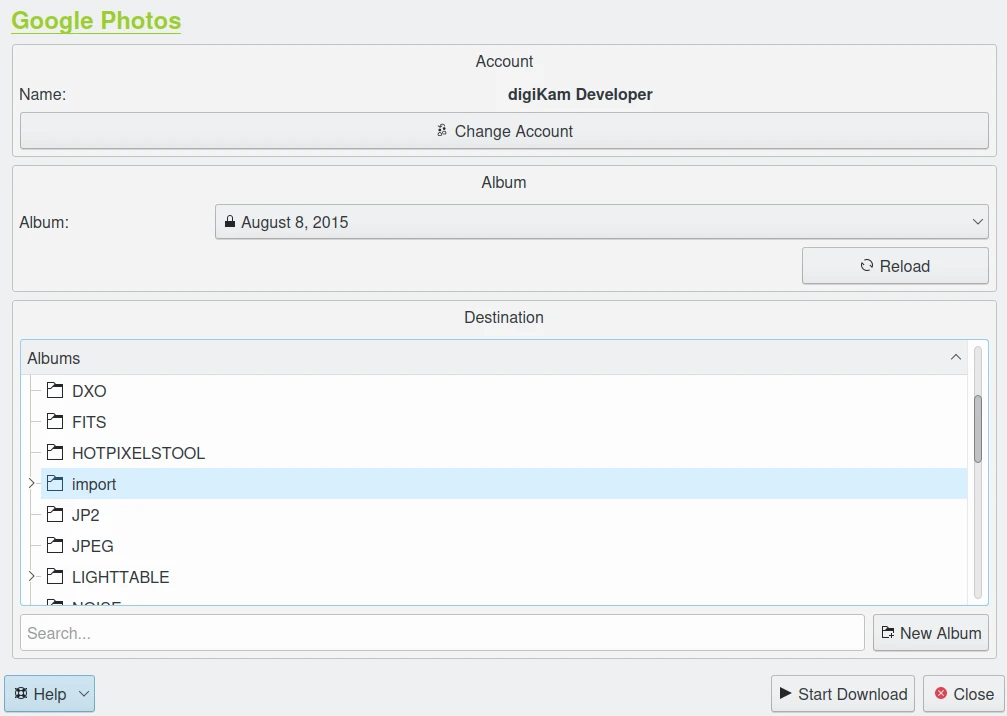This screenshot has width=1007, height=716.
Task: Start Download of the photos
Action: (842, 694)
